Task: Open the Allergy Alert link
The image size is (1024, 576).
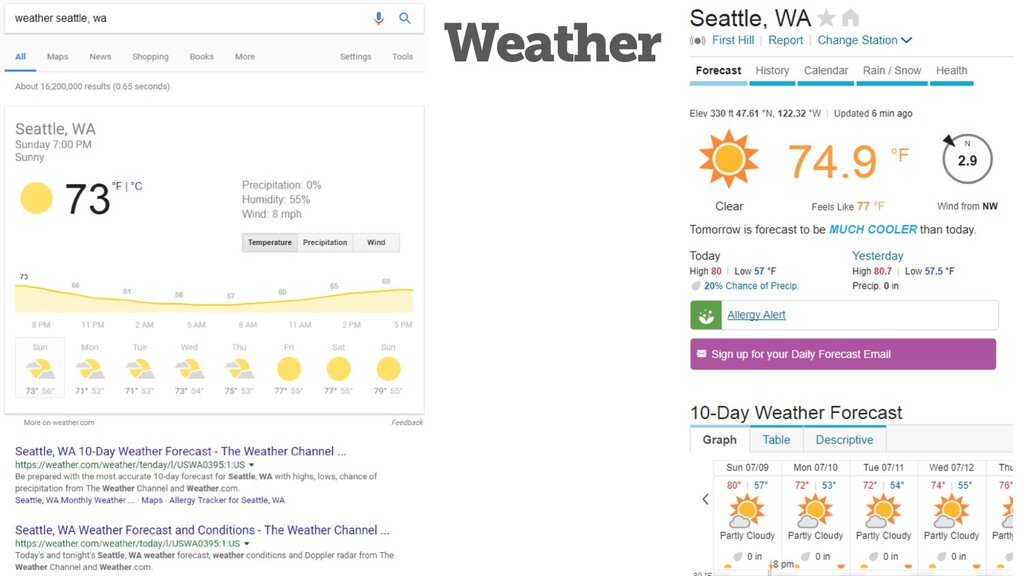Action: click(x=756, y=315)
